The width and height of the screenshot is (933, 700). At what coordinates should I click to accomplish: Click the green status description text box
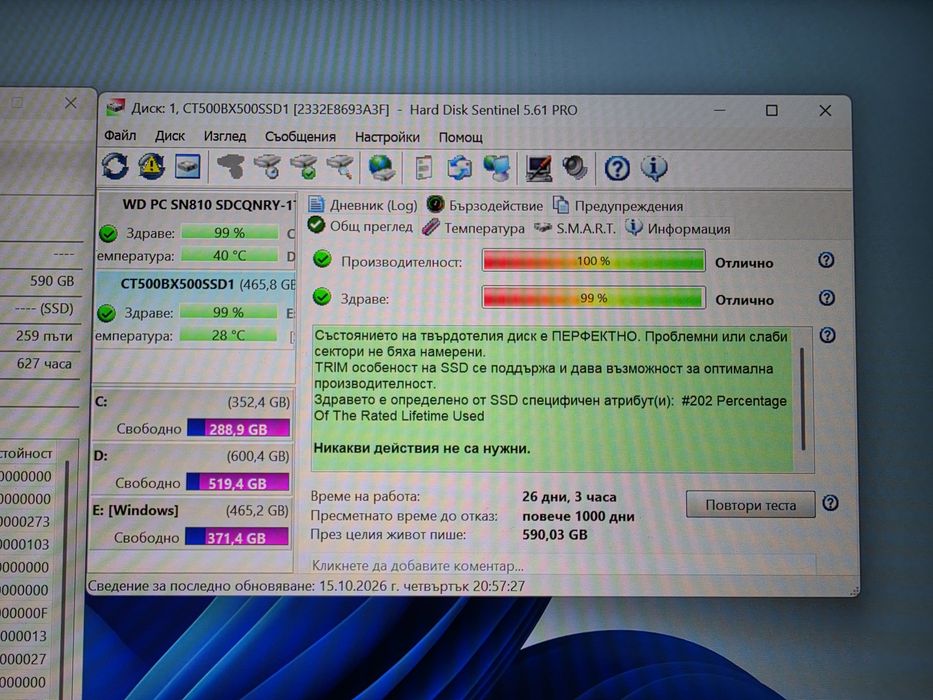click(x=552, y=399)
